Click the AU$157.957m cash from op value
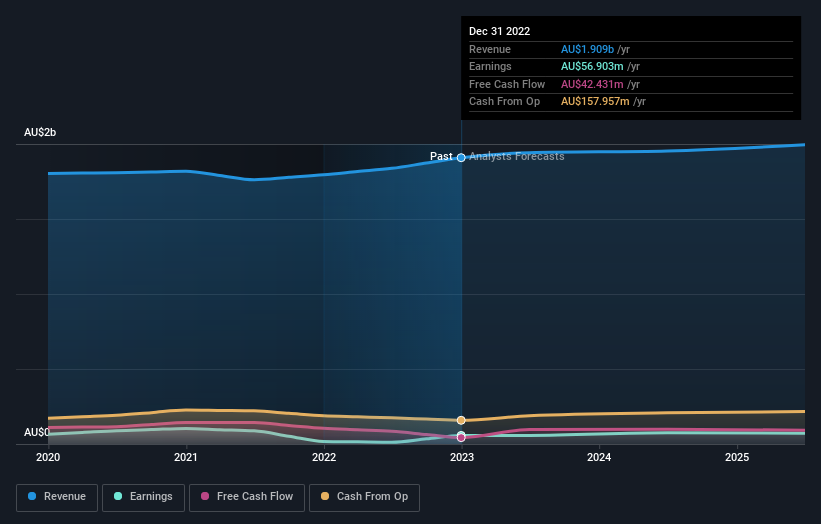This screenshot has width=821, height=524. (x=595, y=102)
